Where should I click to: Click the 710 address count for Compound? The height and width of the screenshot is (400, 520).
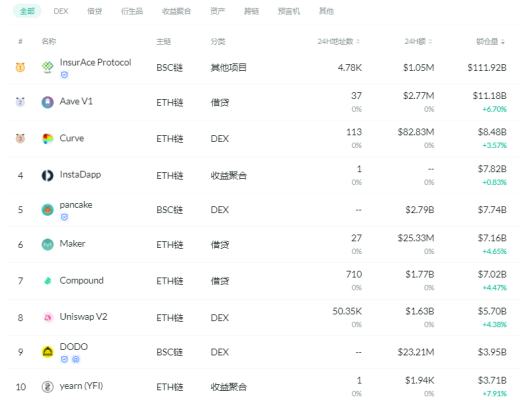tap(354, 275)
